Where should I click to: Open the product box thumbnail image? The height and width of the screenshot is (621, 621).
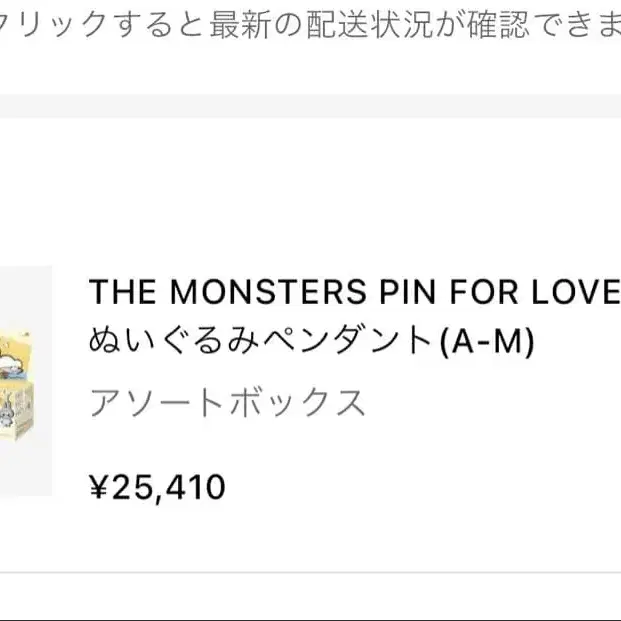click(x=25, y=380)
